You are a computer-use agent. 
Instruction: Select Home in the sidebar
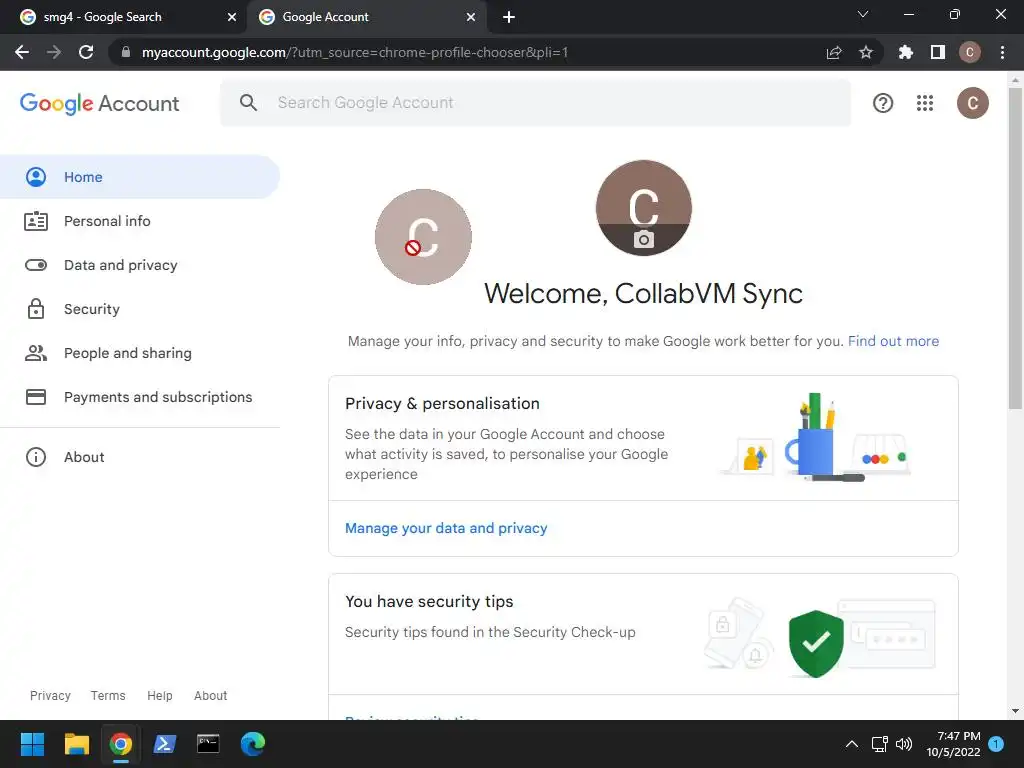(140, 177)
